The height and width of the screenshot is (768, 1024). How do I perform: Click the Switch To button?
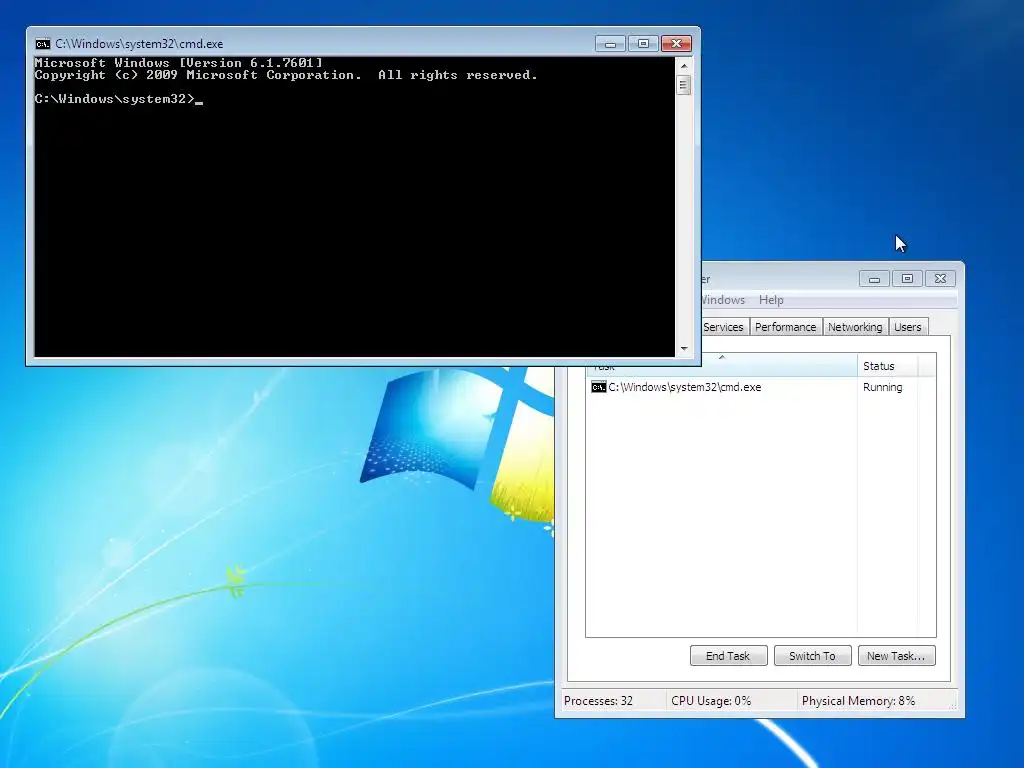point(812,656)
